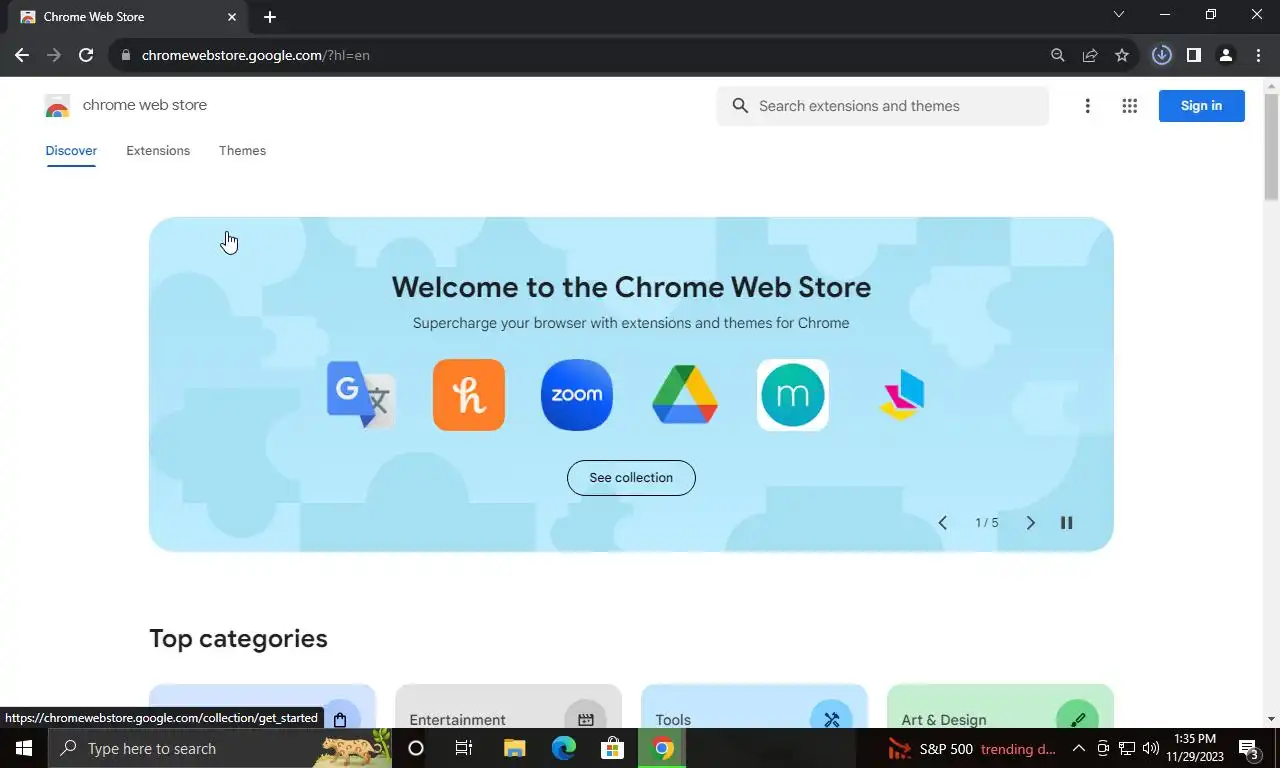
Task: Switch to the Extensions tab
Action: point(158,151)
